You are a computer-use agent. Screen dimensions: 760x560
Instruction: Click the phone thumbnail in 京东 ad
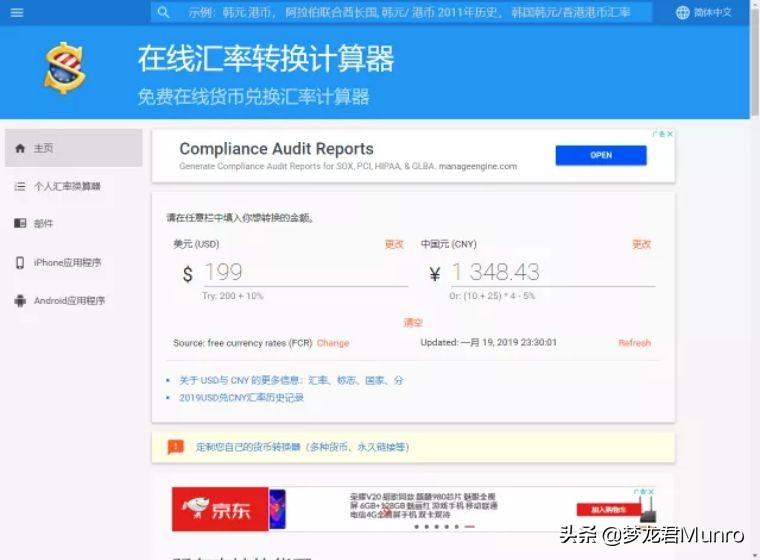(x=277, y=509)
